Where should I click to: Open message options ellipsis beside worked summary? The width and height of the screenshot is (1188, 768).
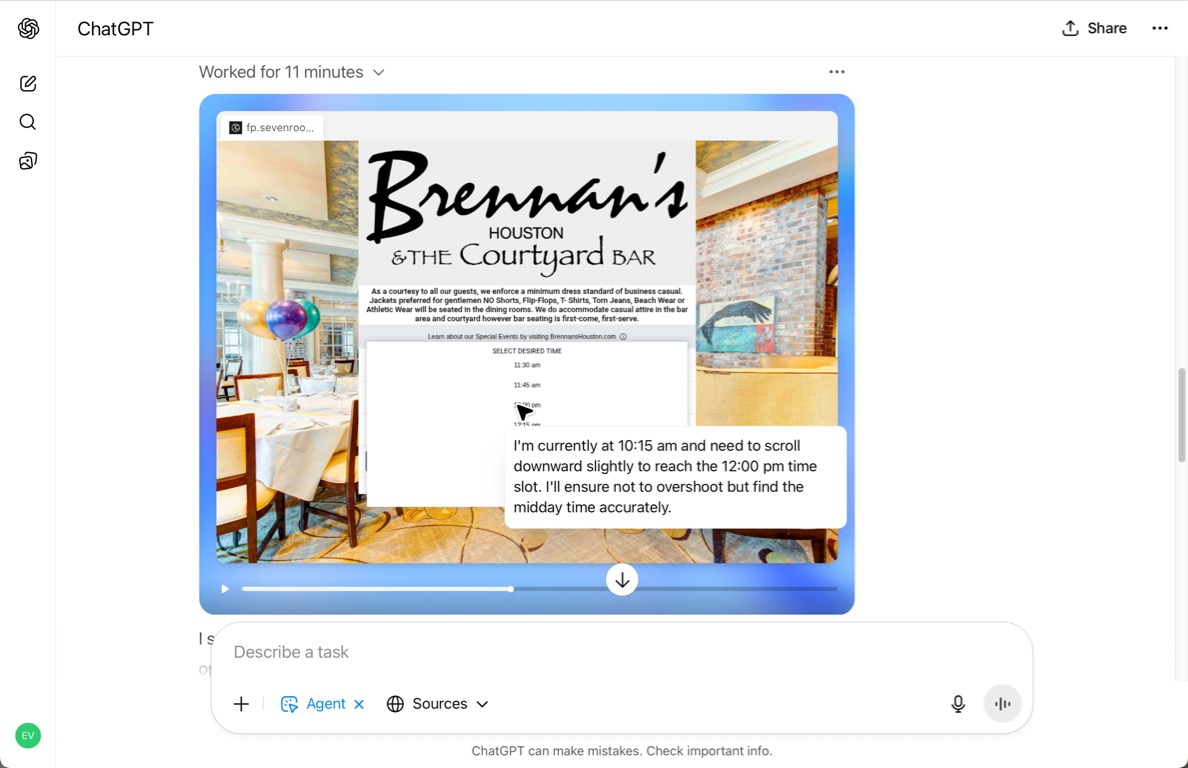click(x=837, y=72)
